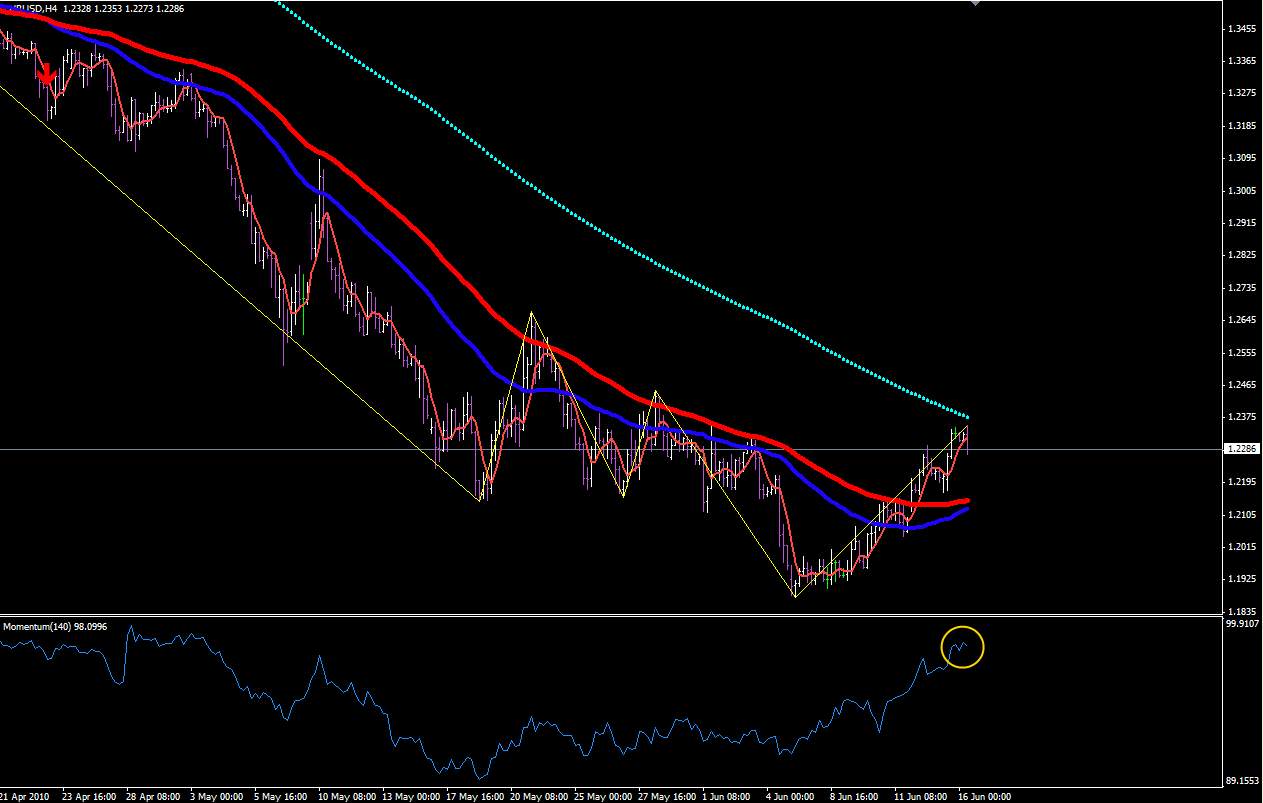Click price axis value 1.3275
The height and width of the screenshot is (803, 1263).
[x=1242, y=93]
